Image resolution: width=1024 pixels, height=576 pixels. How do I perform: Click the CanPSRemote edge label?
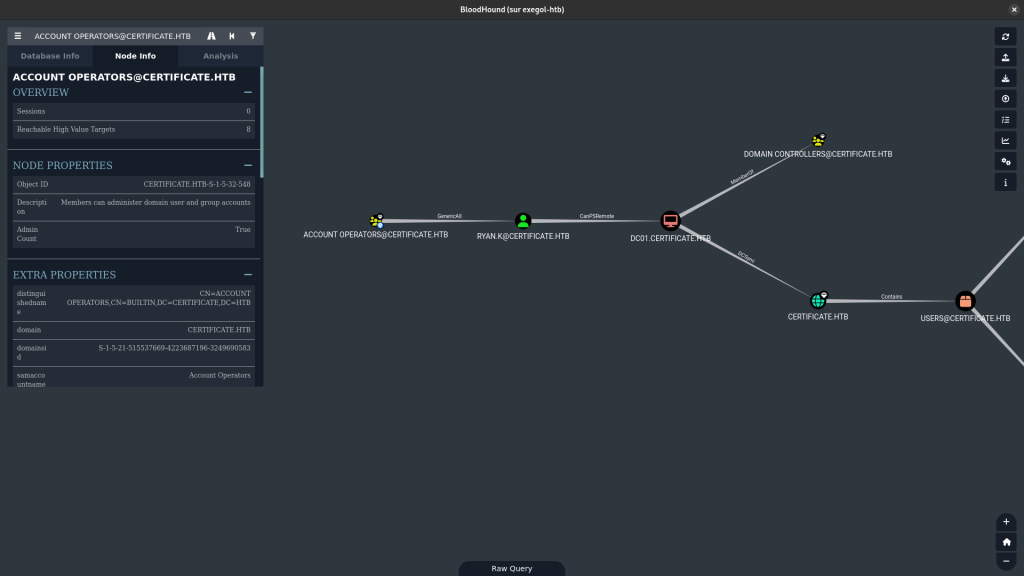coord(596,216)
